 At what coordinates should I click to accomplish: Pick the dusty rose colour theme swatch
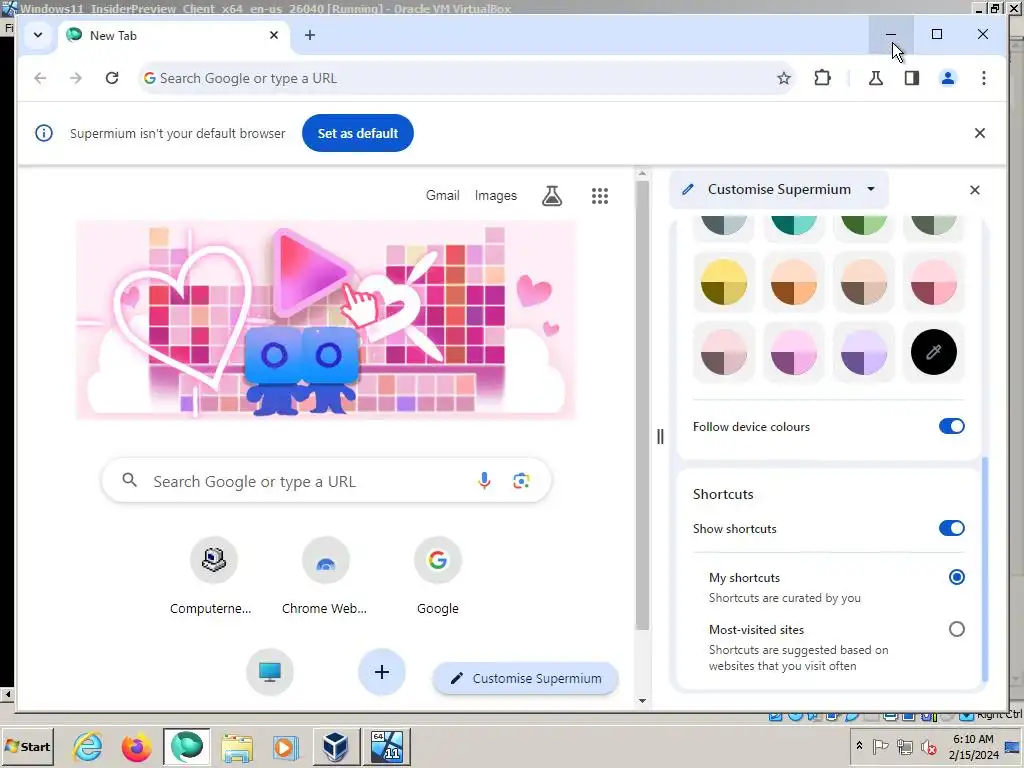(x=724, y=352)
